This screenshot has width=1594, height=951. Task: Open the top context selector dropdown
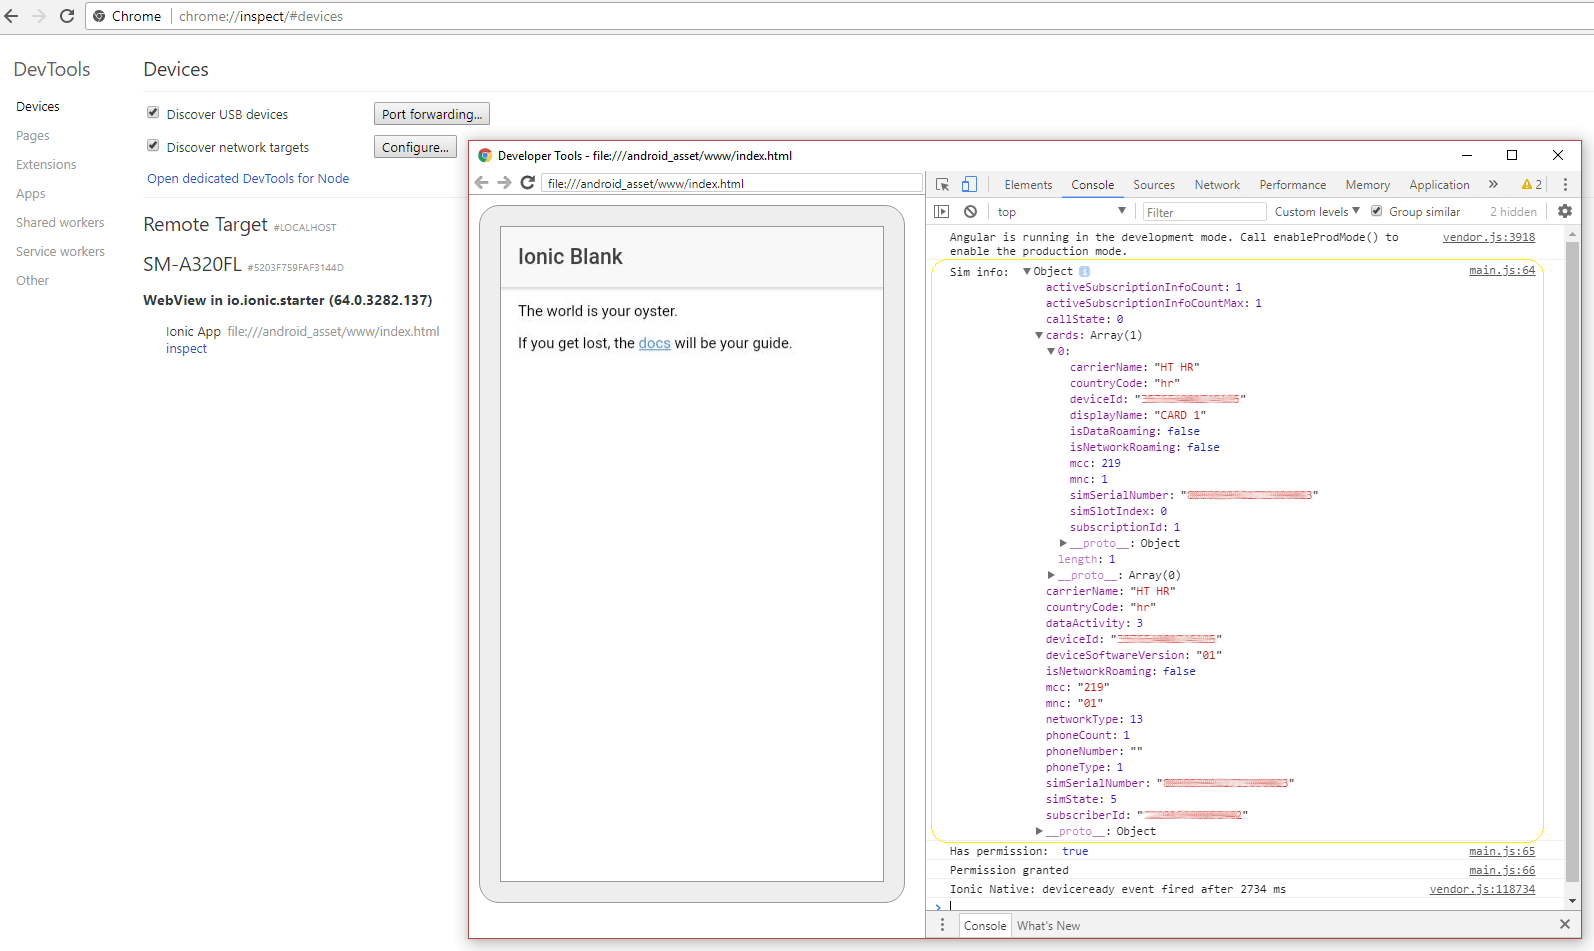coord(1060,212)
